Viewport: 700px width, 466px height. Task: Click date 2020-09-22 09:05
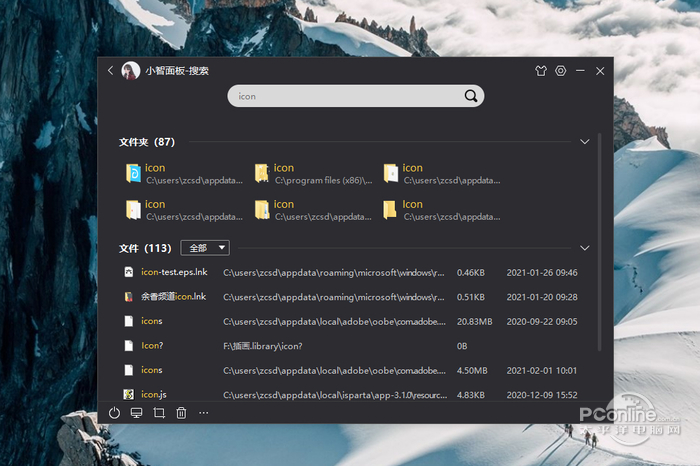pos(542,321)
